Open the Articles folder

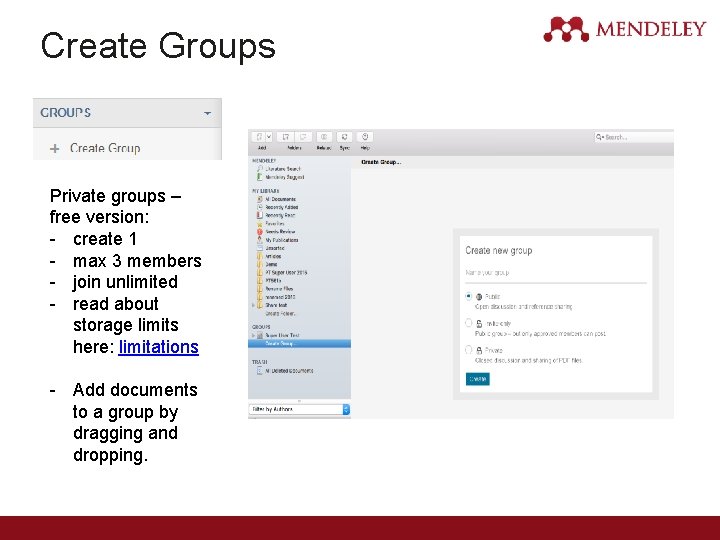(x=273, y=256)
